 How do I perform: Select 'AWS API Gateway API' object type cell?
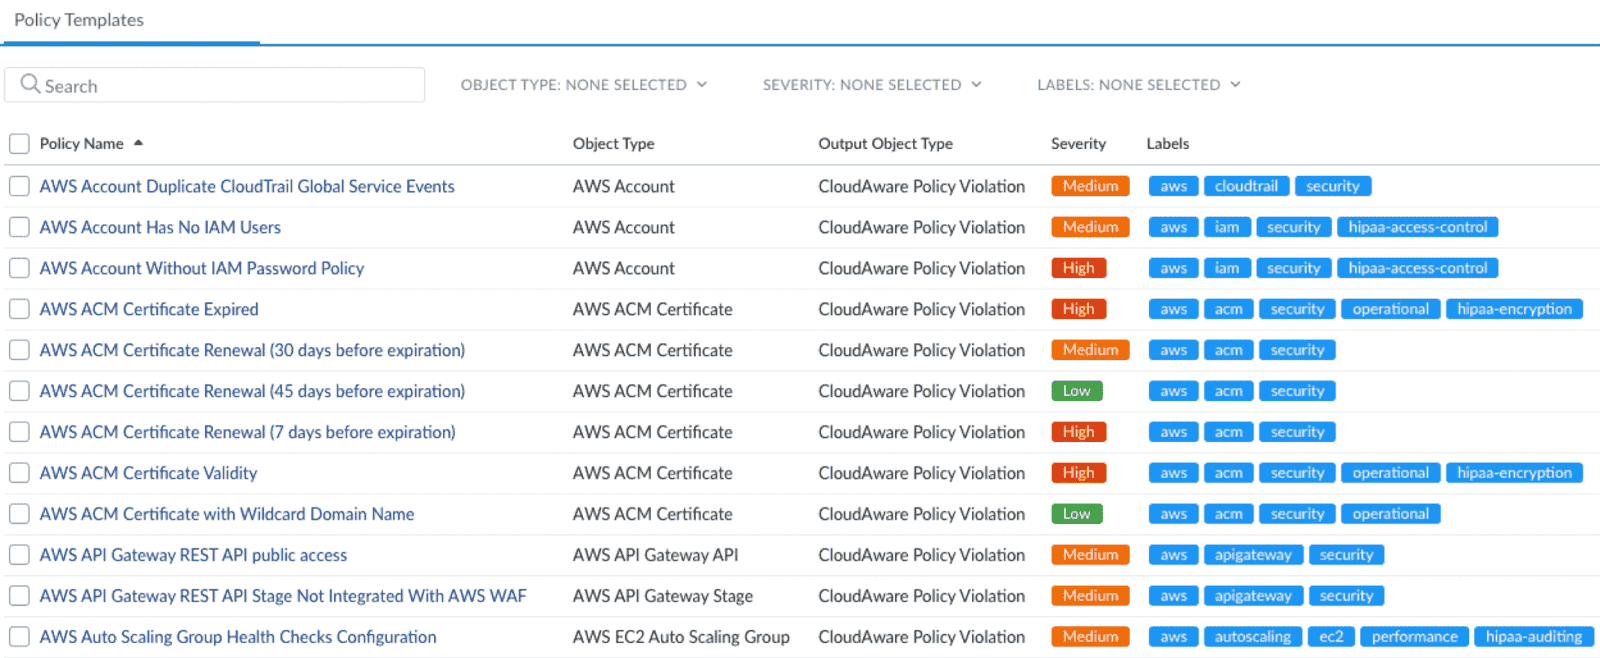[655, 555]
